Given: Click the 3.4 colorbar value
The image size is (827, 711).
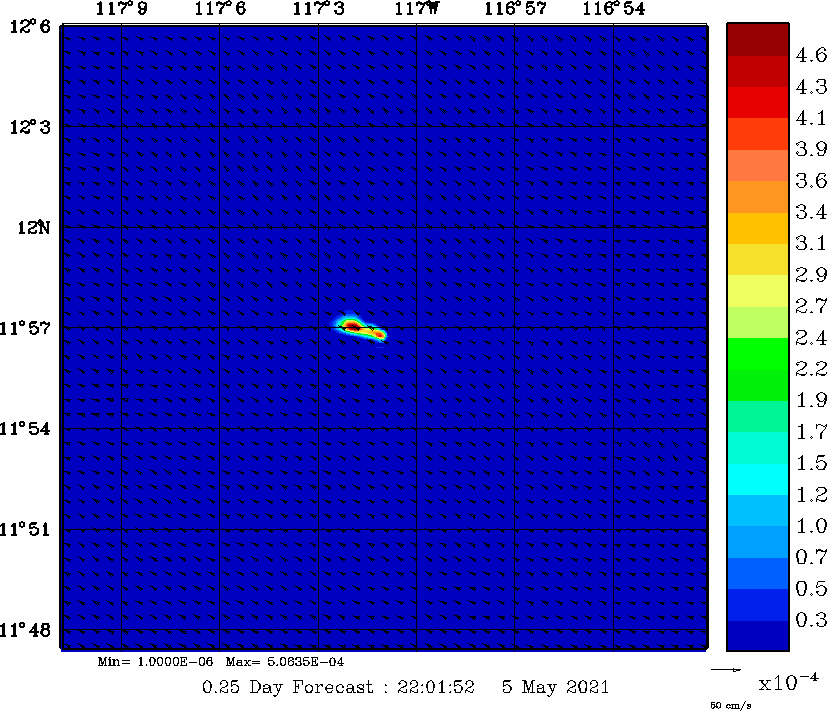Looking at the screenshot, I should [x=811, y=212].
